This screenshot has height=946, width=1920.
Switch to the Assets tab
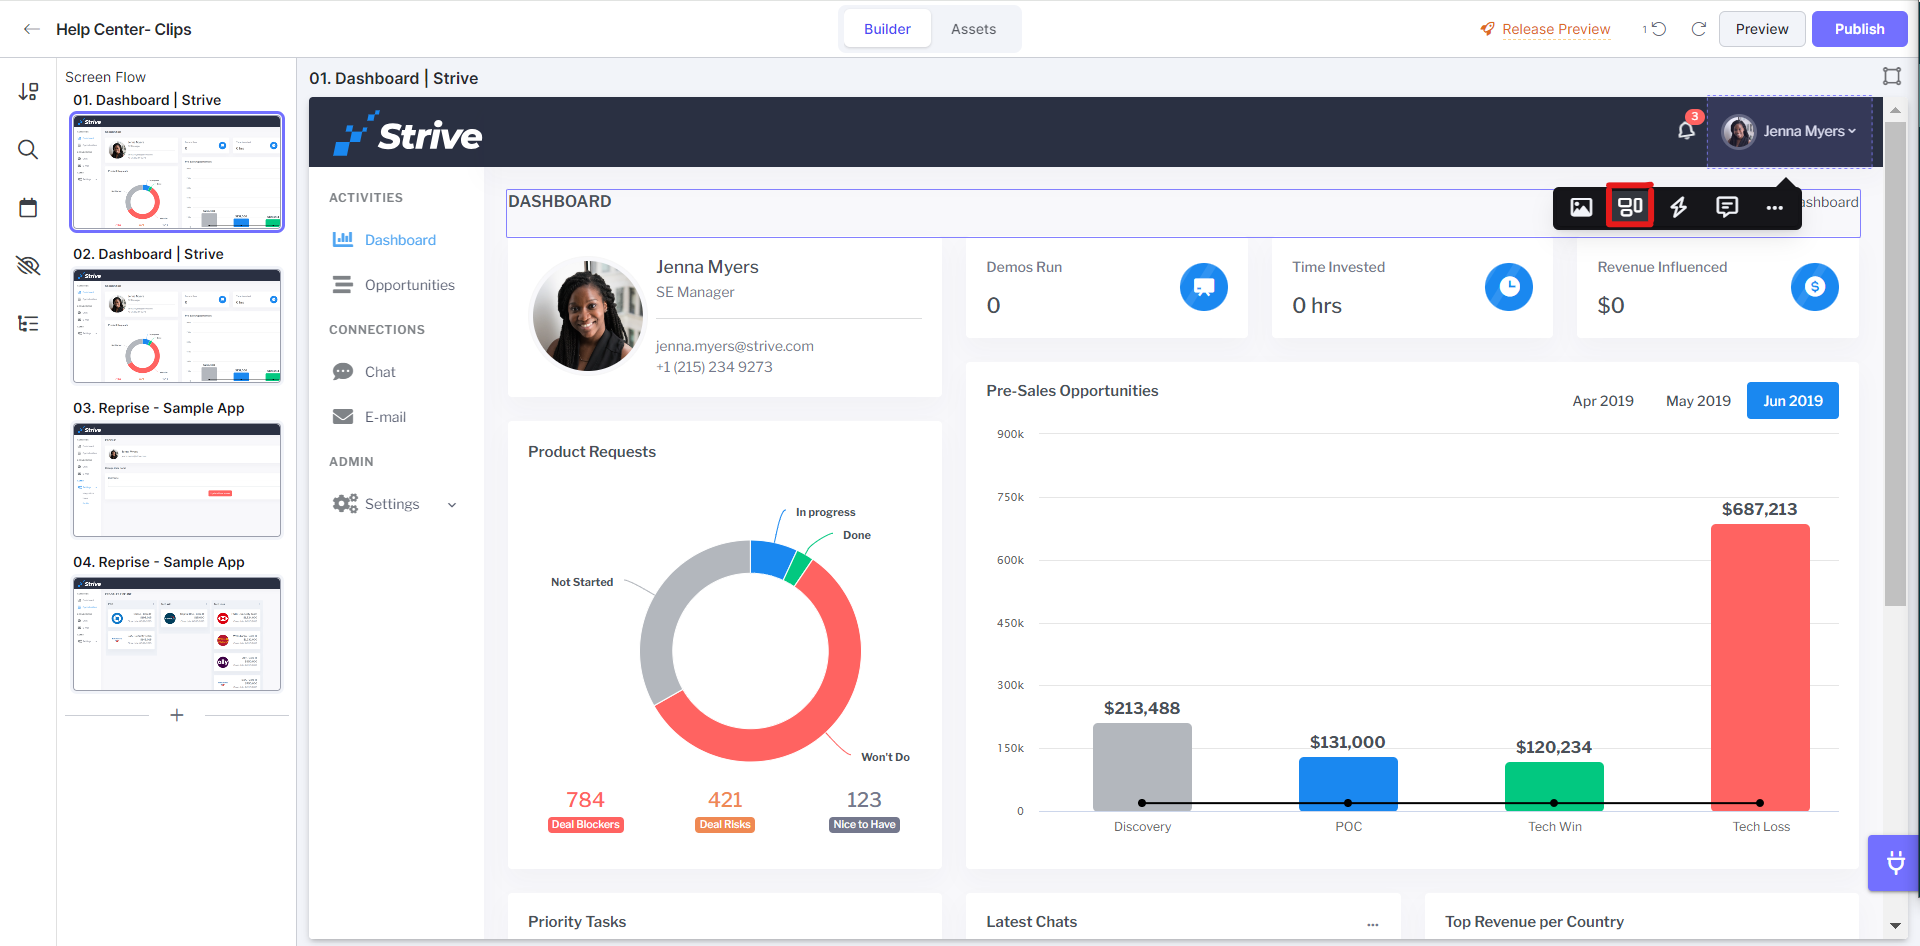coord(973,29)
